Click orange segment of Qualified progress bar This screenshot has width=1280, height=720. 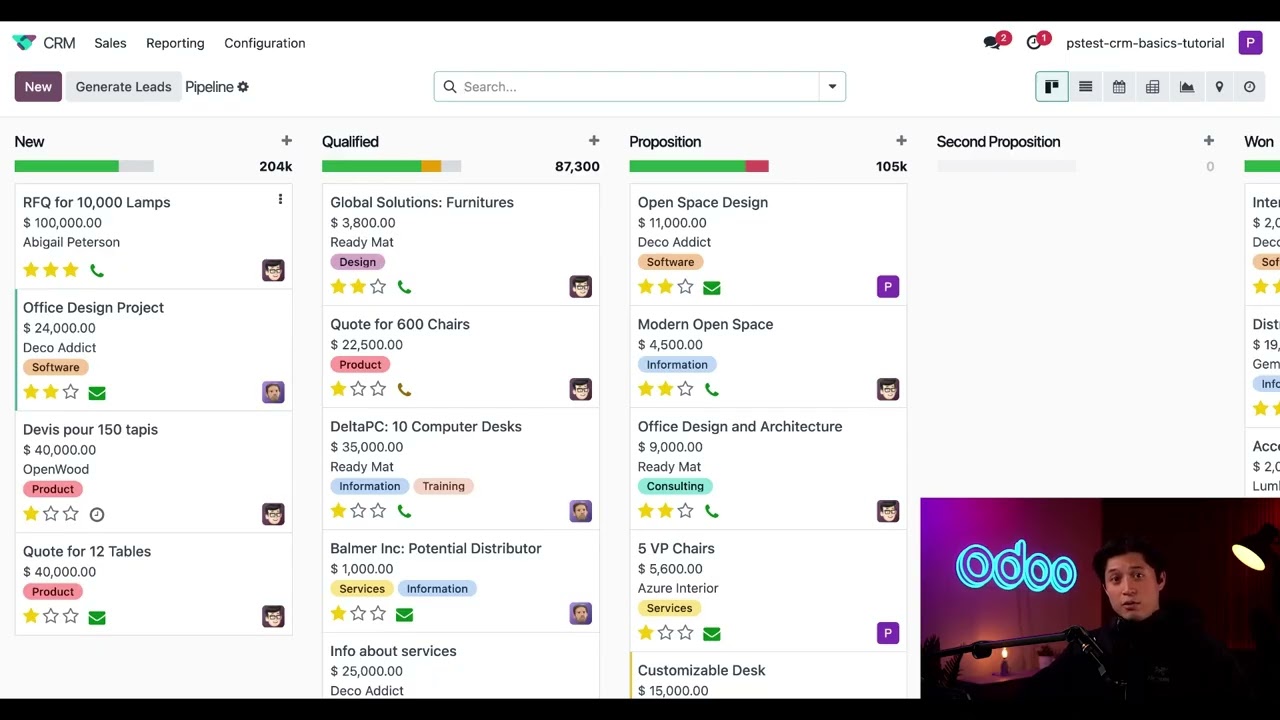[431, 166]
